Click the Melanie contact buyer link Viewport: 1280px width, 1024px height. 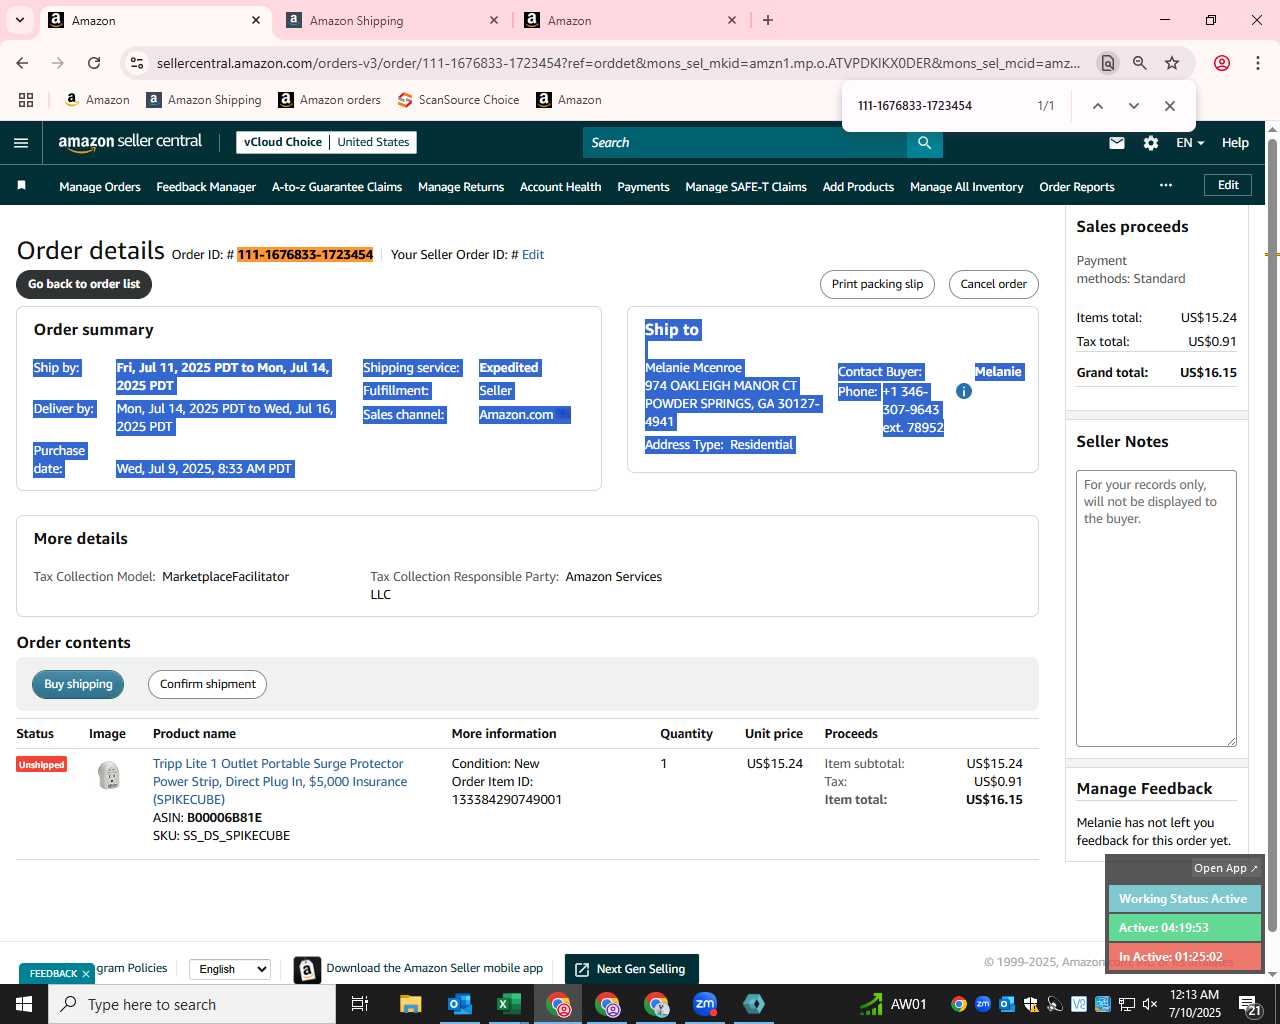[x=998, y=372]
